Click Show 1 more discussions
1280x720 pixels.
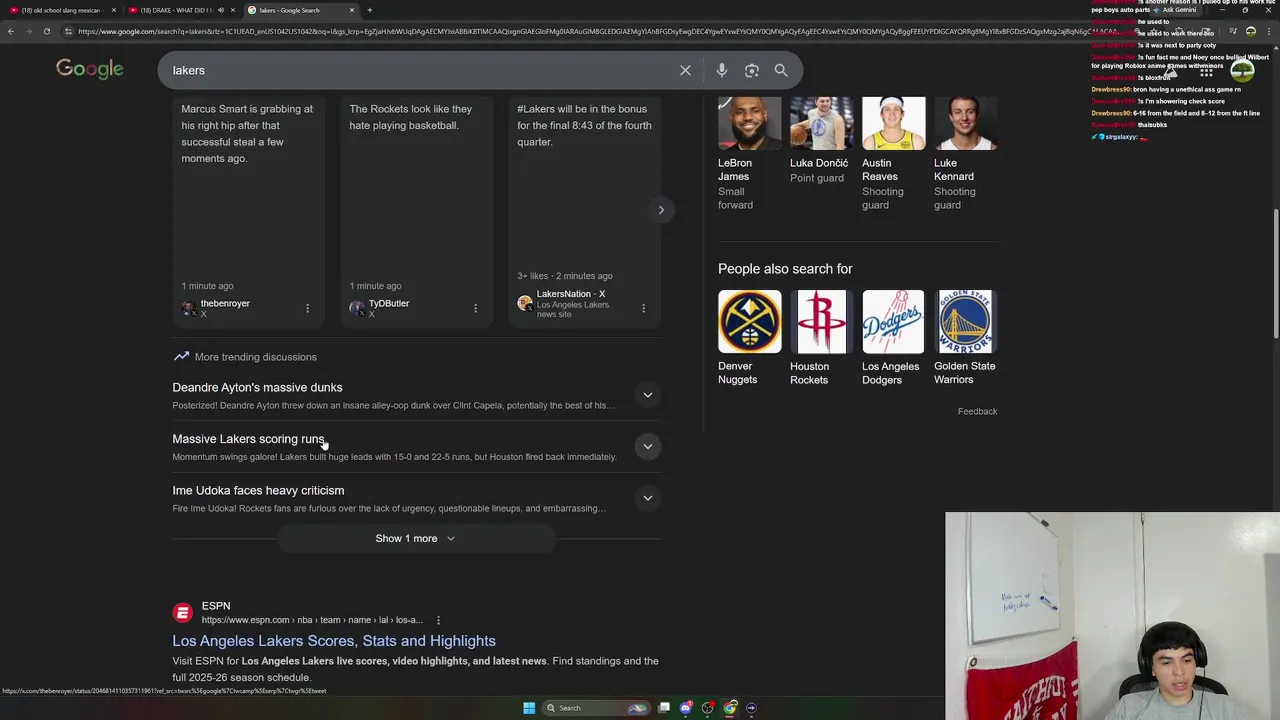click(x=415, y=538)
